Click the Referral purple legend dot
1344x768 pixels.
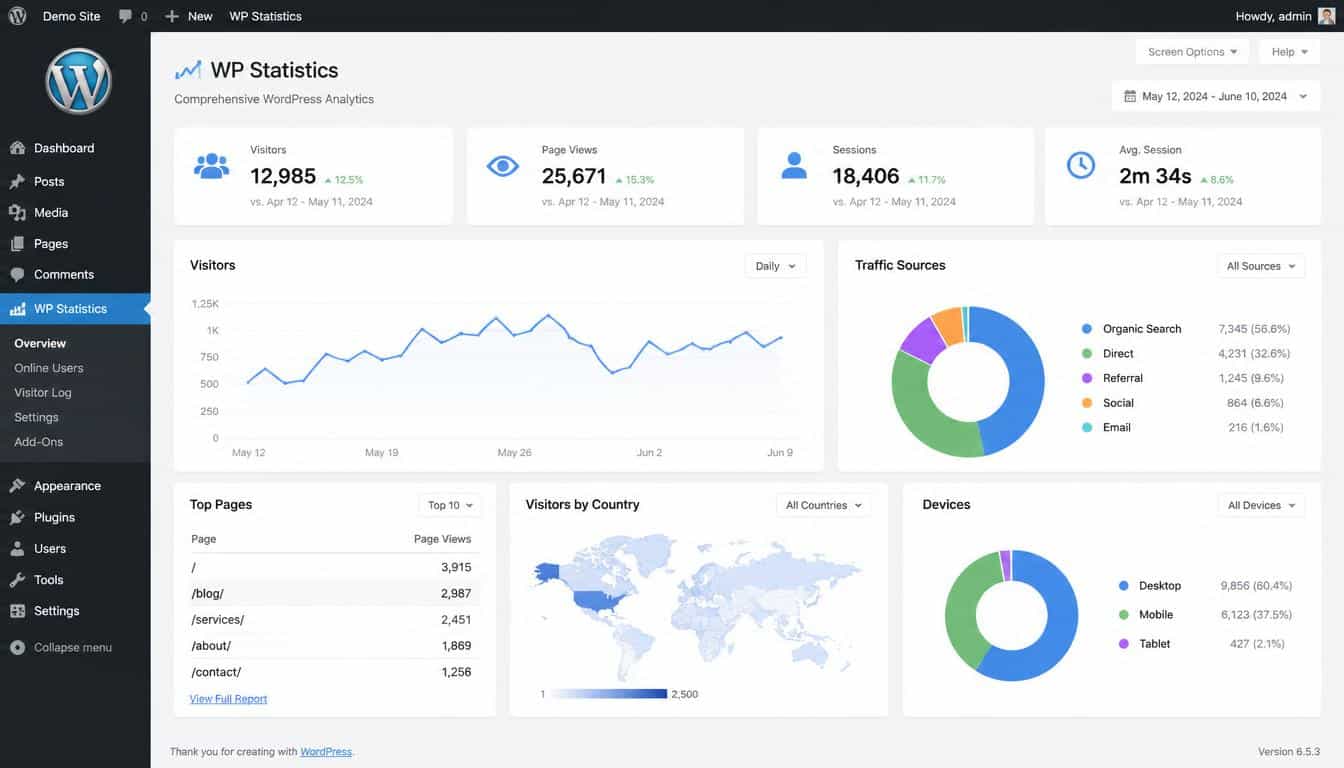pos(1087,378)
